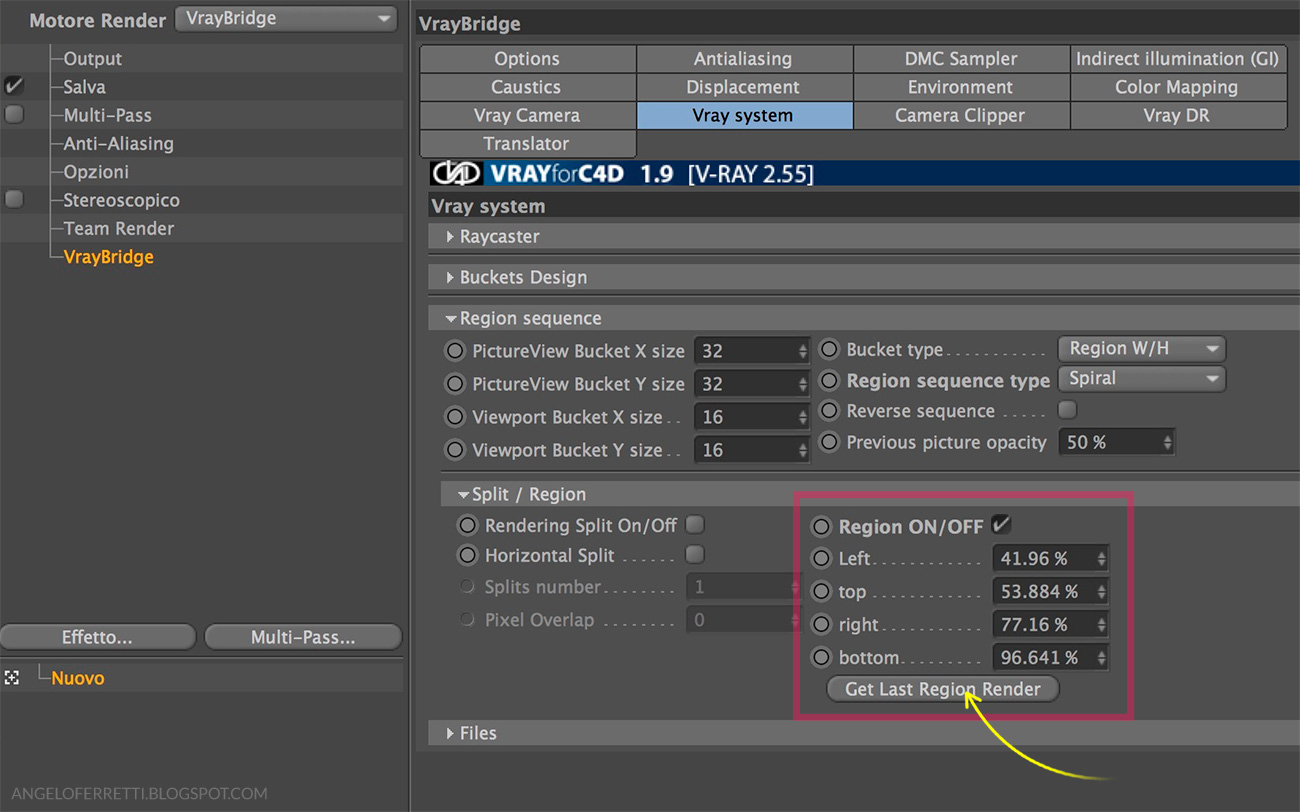Switch to the Antialiasing tab

tap(743, 59)
